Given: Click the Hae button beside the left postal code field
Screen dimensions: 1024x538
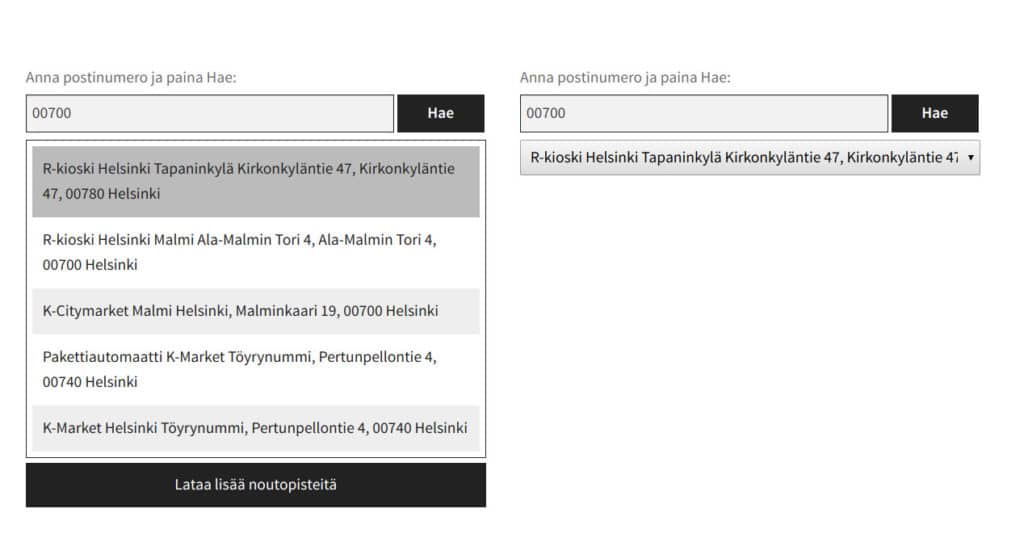Looking at the screenshot, I should point(441,114).
